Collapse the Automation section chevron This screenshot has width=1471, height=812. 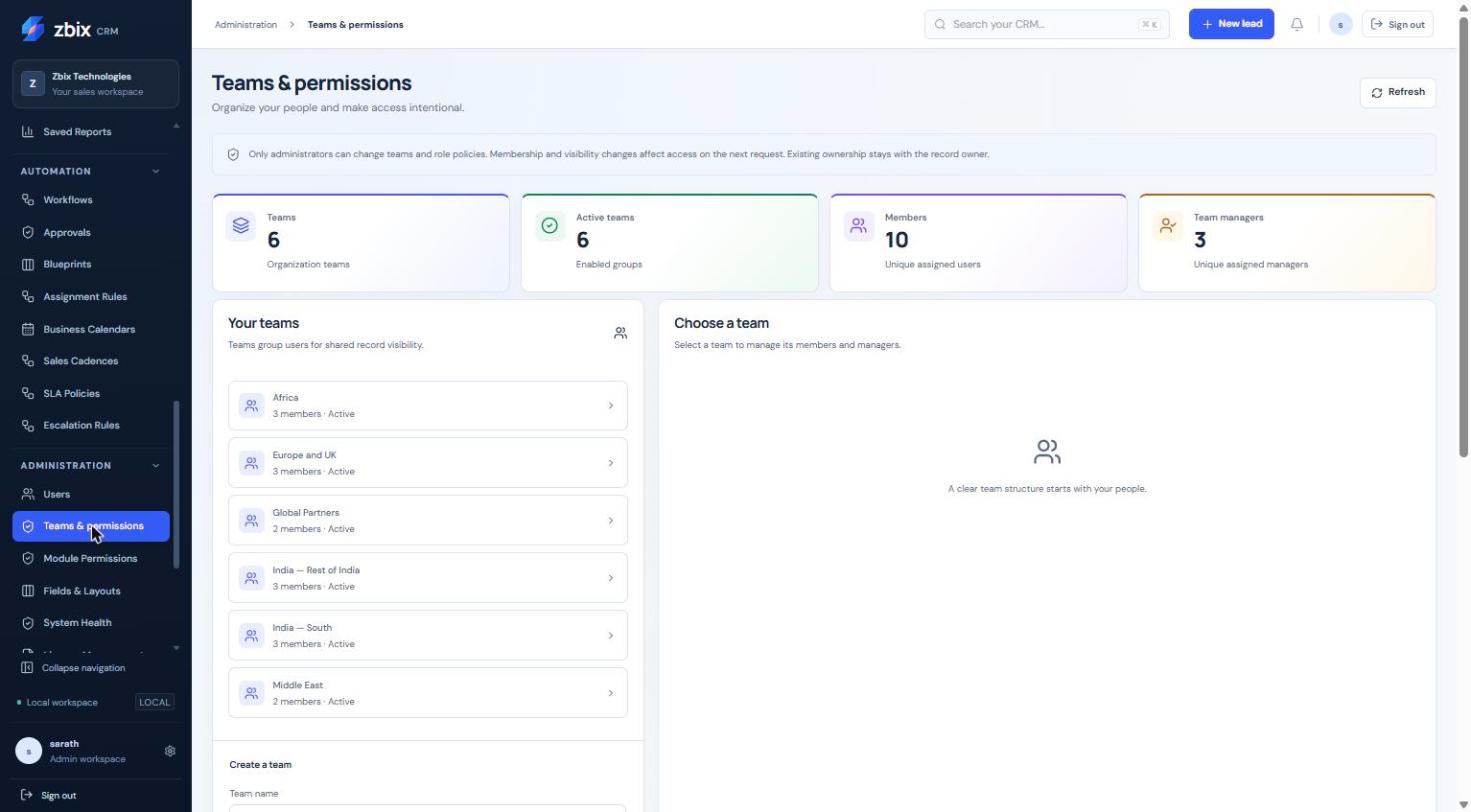point(156,172)
